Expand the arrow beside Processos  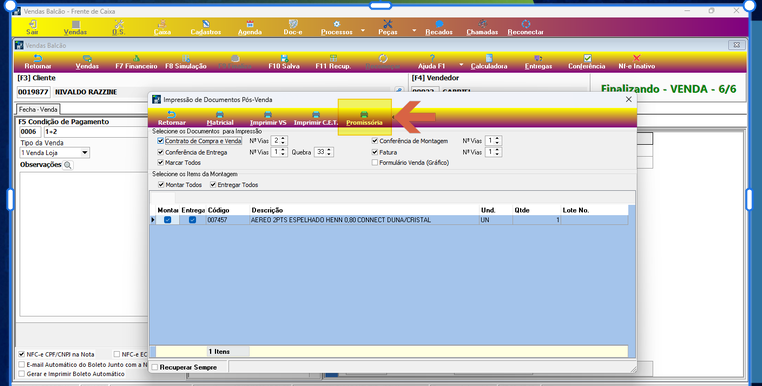[363, 30]
